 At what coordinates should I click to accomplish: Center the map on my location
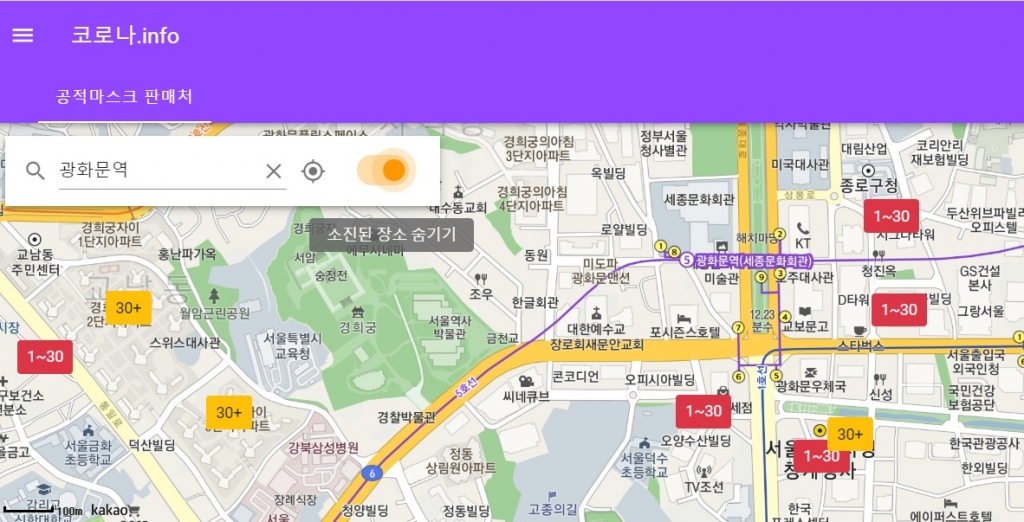(x=313, y=171)
